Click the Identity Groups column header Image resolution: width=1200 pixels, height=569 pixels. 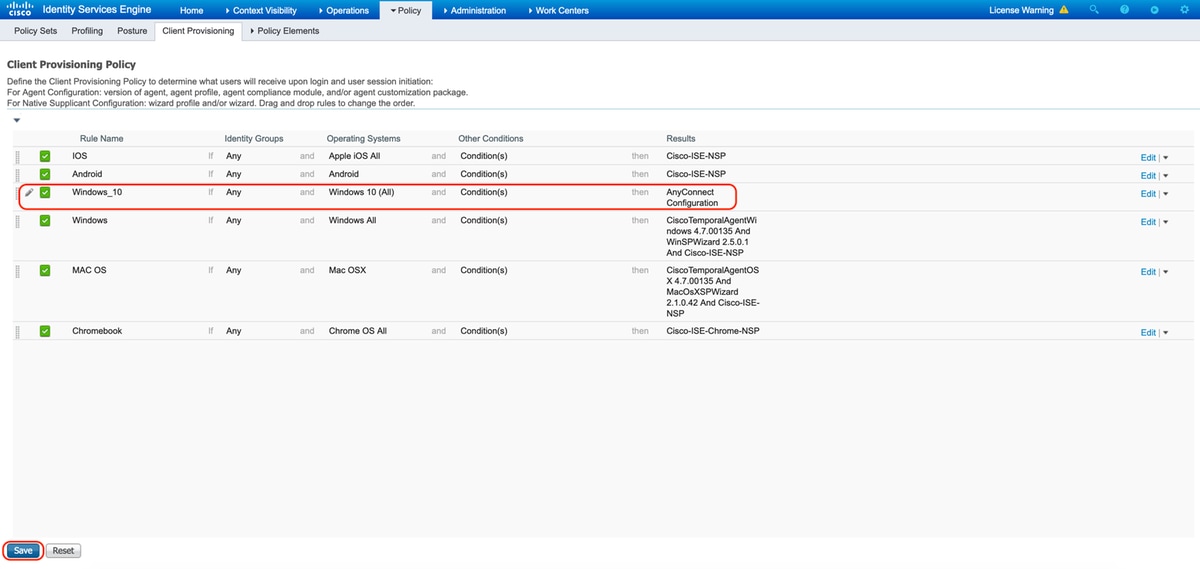click(x=254, y=138)
